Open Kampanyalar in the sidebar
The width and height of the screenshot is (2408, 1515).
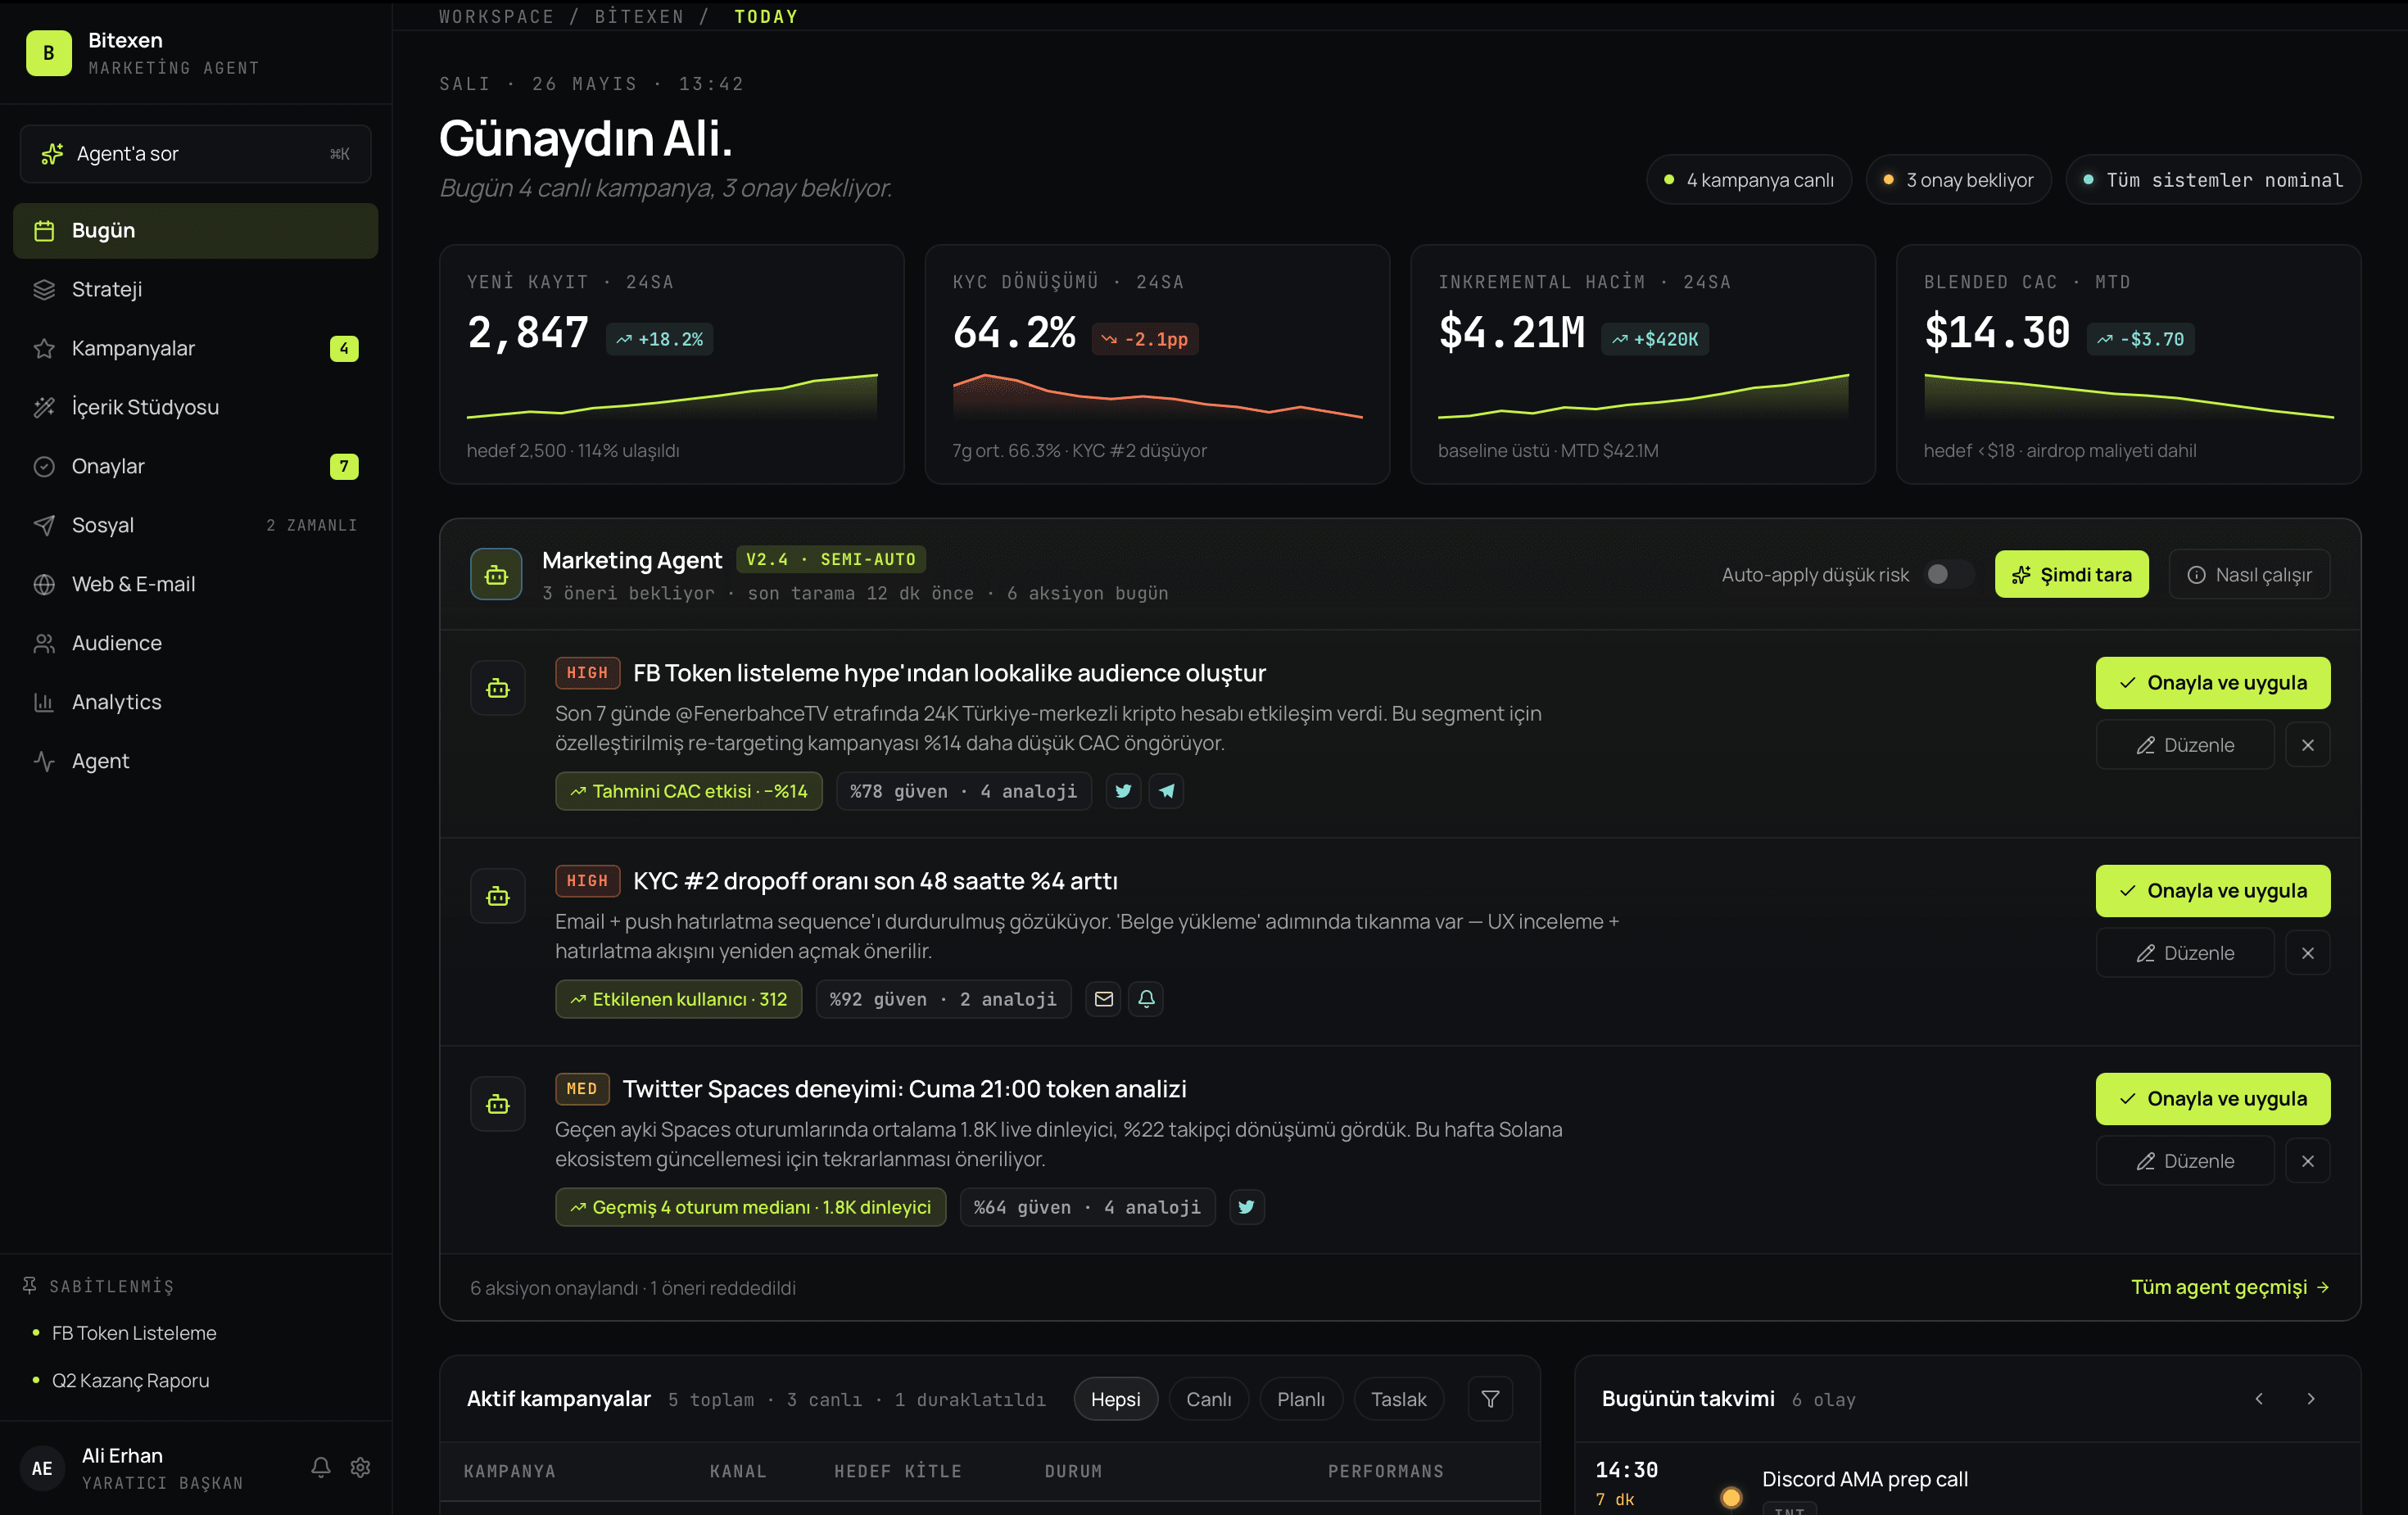196,349
